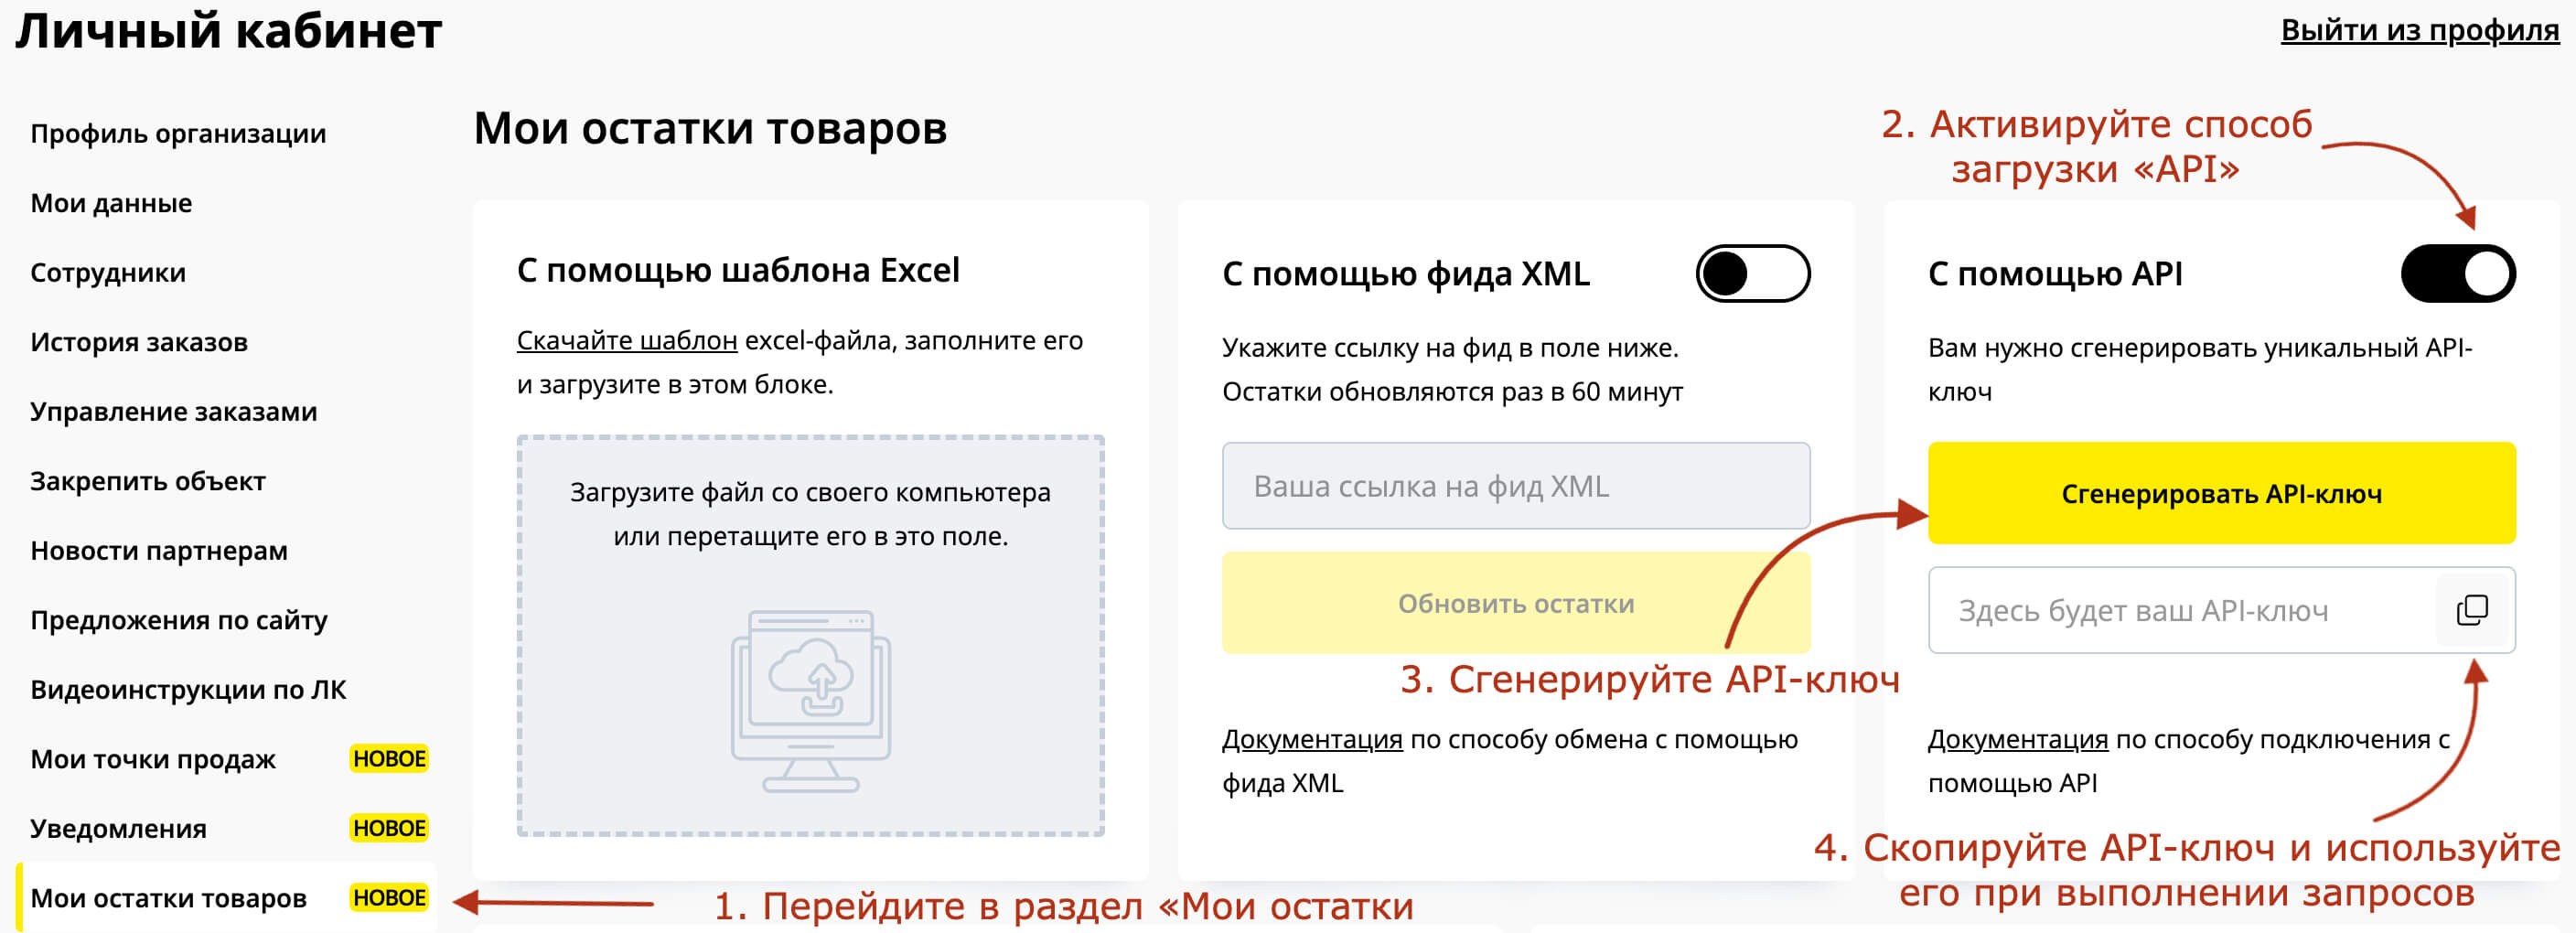Click the XML feed URL input field
Image resolution: width=2576 pixels, height=933 pixels.
[1516, 486]
